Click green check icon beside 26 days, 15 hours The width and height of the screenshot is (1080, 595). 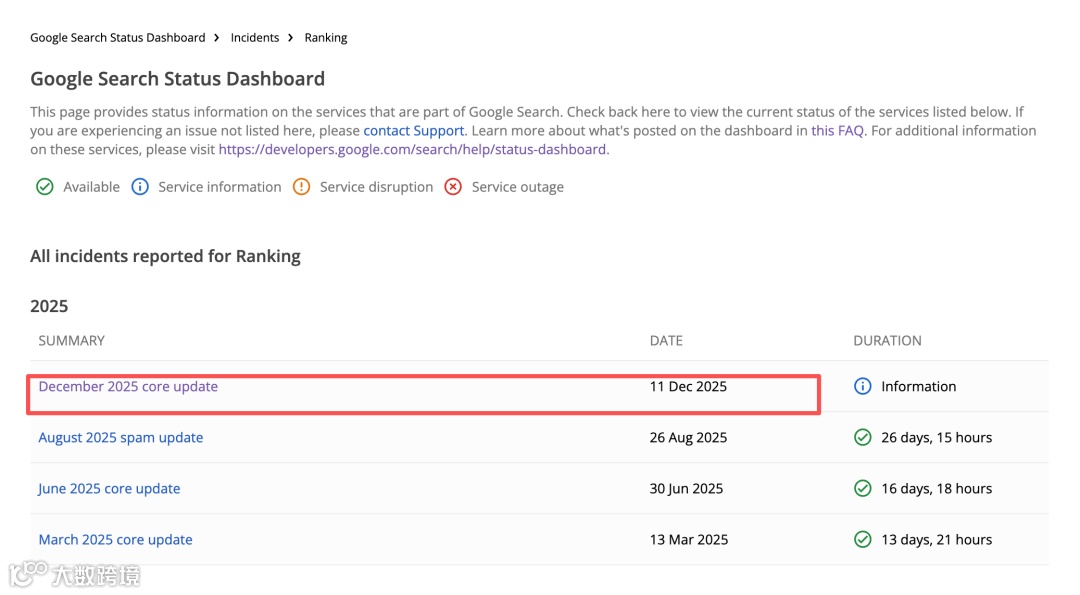coord(862,437)
